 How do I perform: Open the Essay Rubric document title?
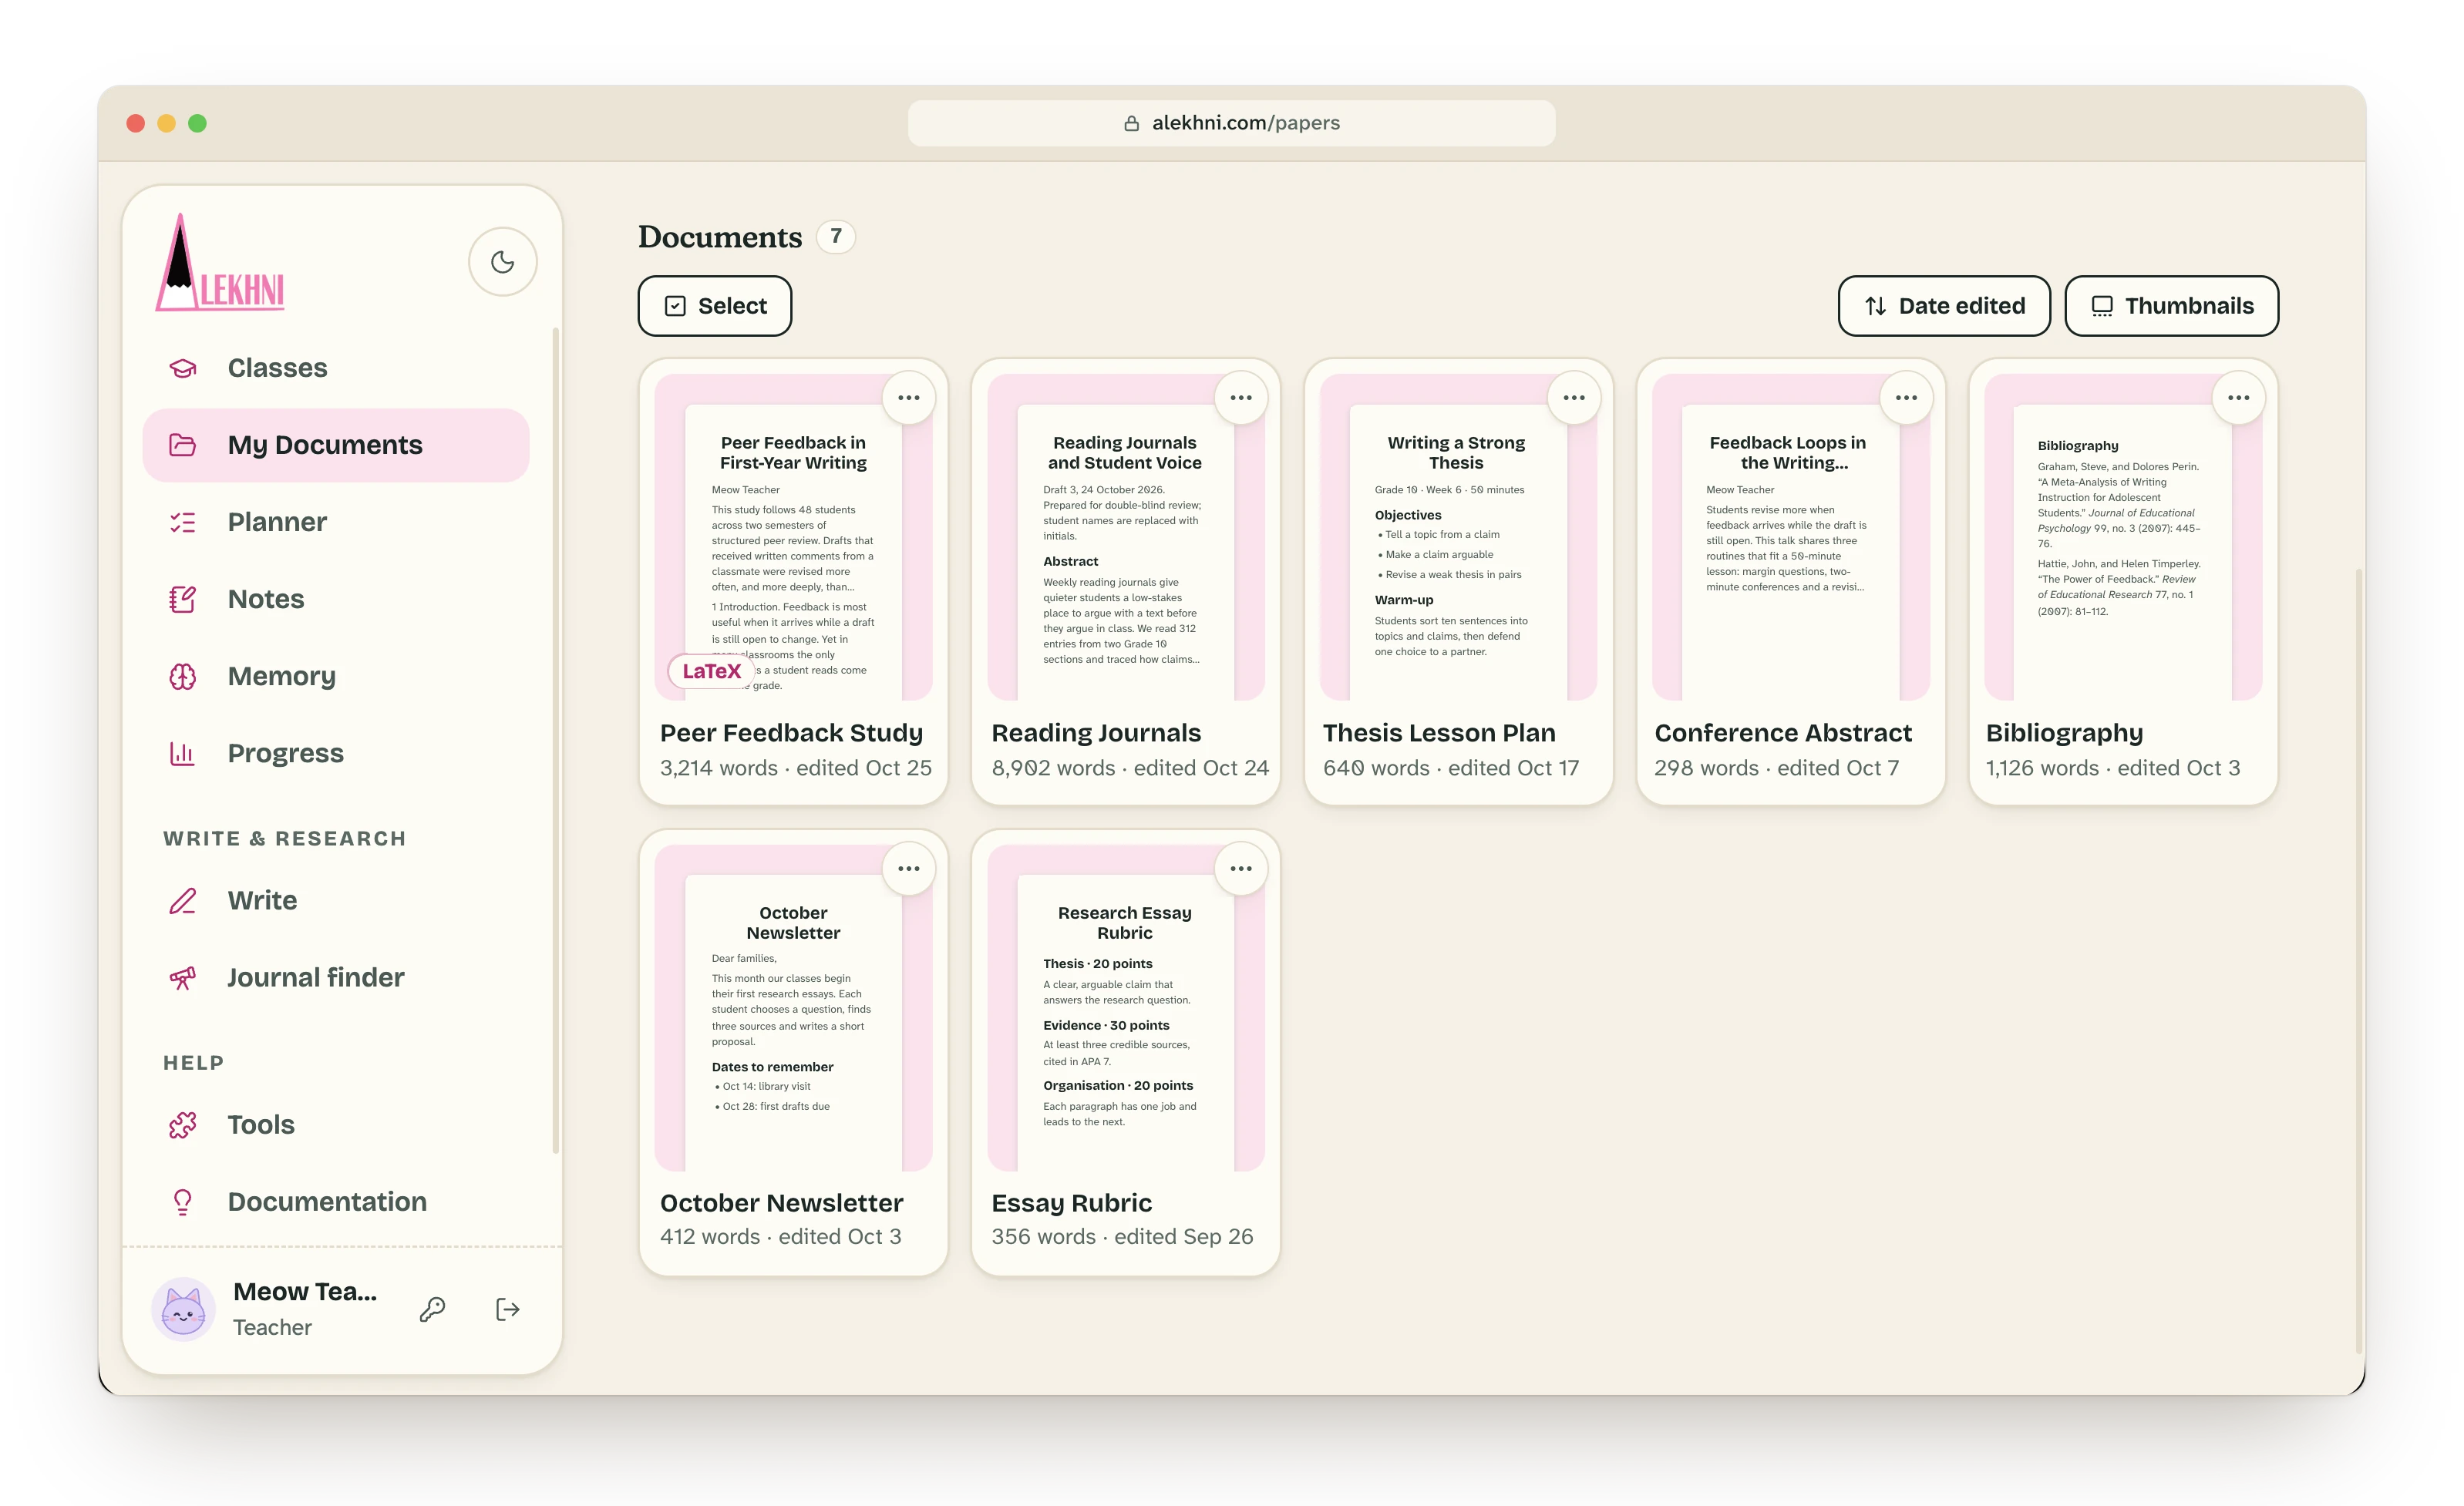tap(1071, 1203)
